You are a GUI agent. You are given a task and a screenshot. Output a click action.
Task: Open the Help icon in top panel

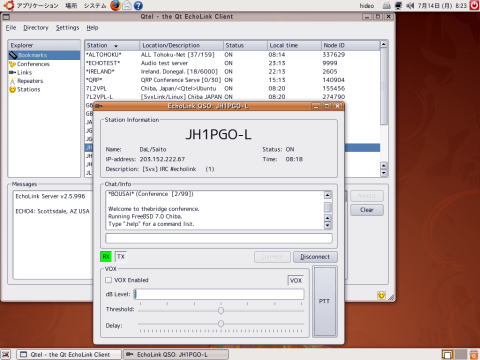pyautogui.click(x=138, y=5)
